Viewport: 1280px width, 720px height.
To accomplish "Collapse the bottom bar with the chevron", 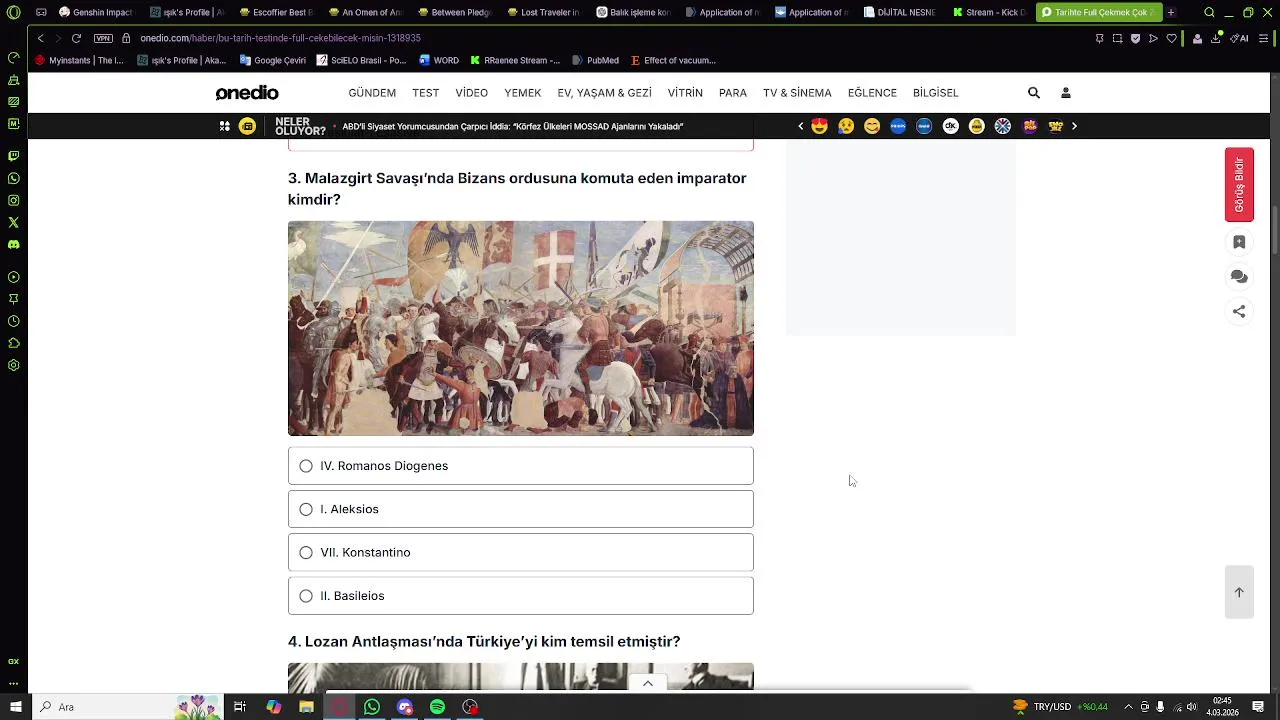I will coord(648,684).
